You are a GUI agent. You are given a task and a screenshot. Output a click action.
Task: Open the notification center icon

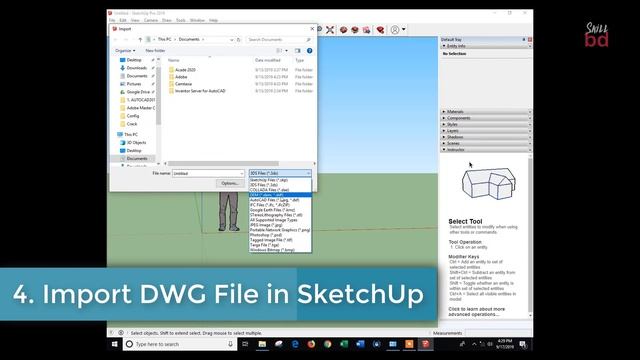pyautogui.click(x=523, y=344)
